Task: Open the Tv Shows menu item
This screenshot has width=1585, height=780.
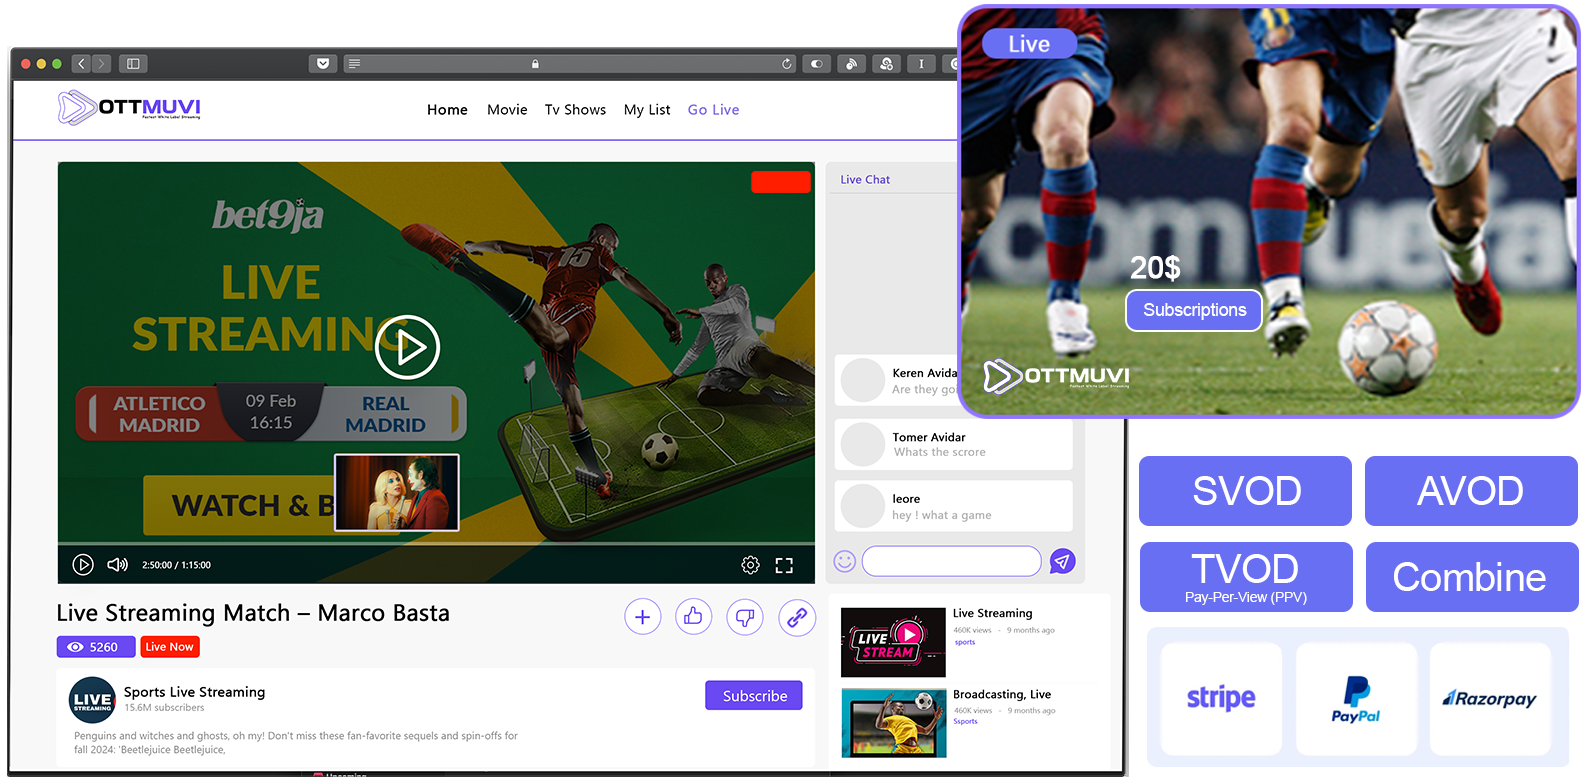Action: point(575,110)
